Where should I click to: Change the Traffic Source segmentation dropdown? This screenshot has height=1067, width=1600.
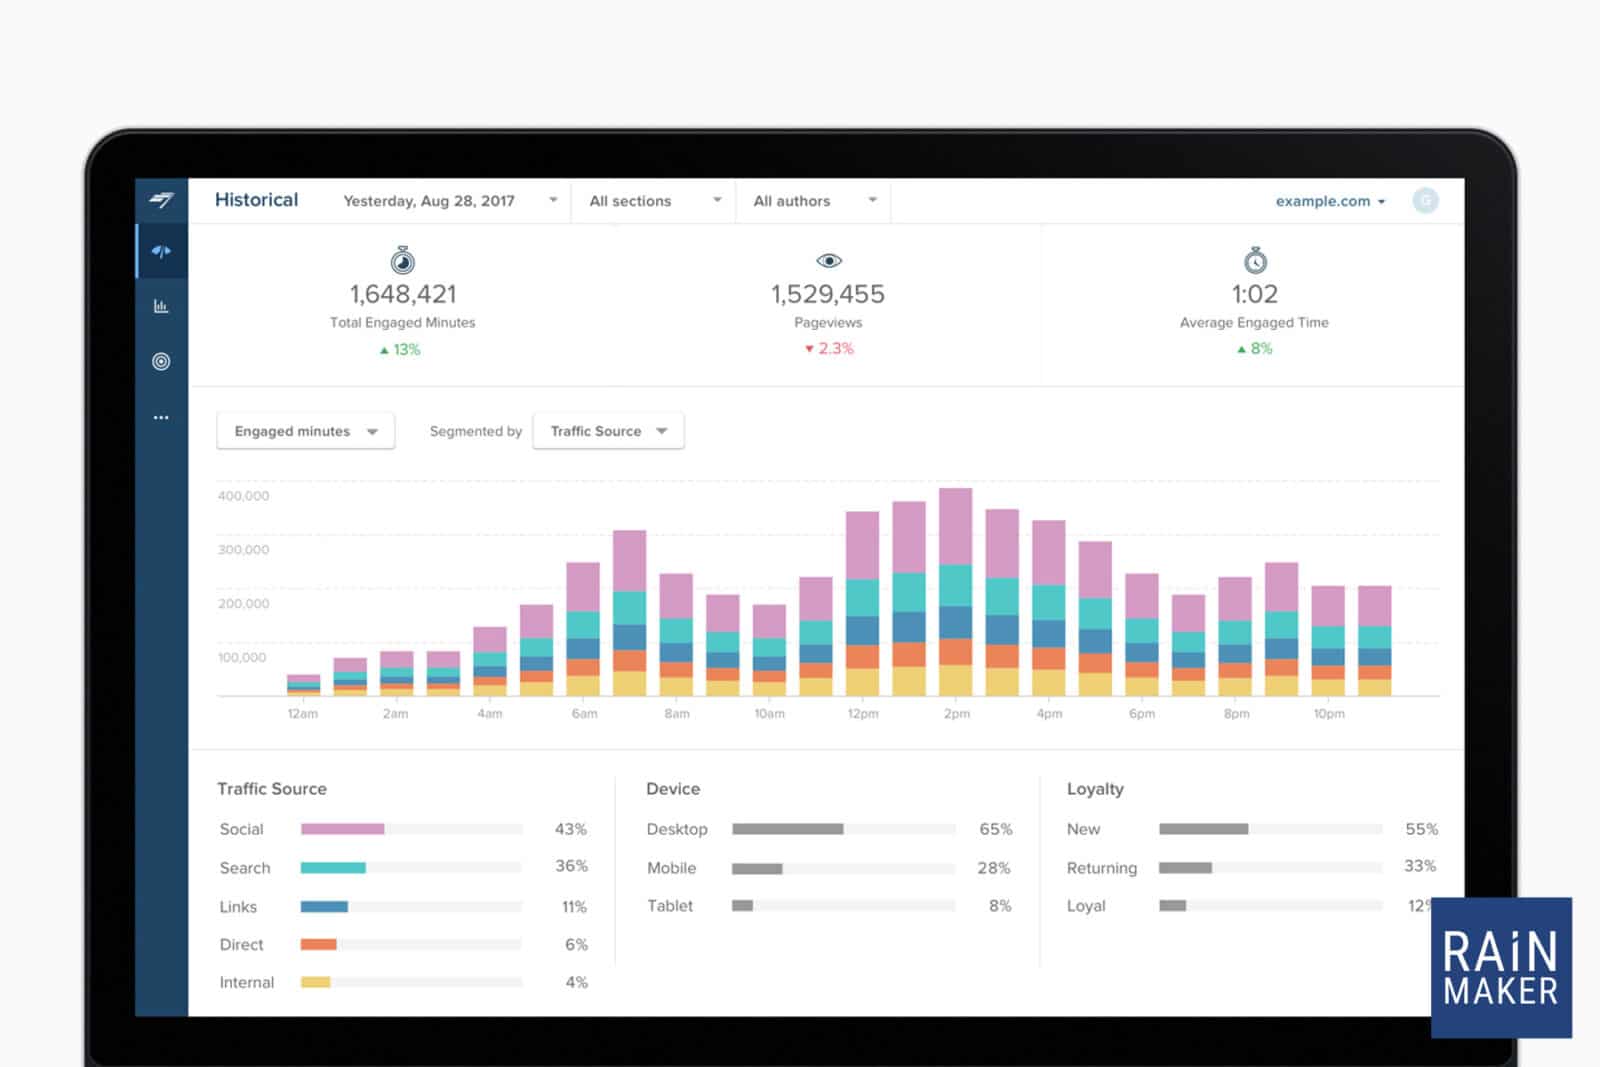[x=608, y=431]
